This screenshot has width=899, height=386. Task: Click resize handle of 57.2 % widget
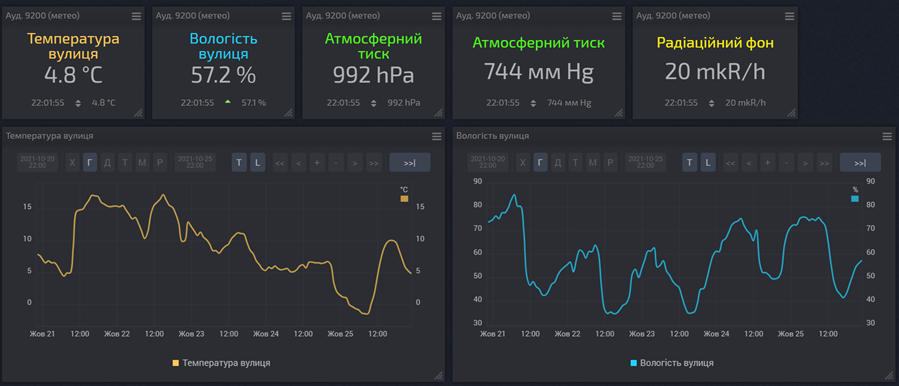tap(288, 113)
